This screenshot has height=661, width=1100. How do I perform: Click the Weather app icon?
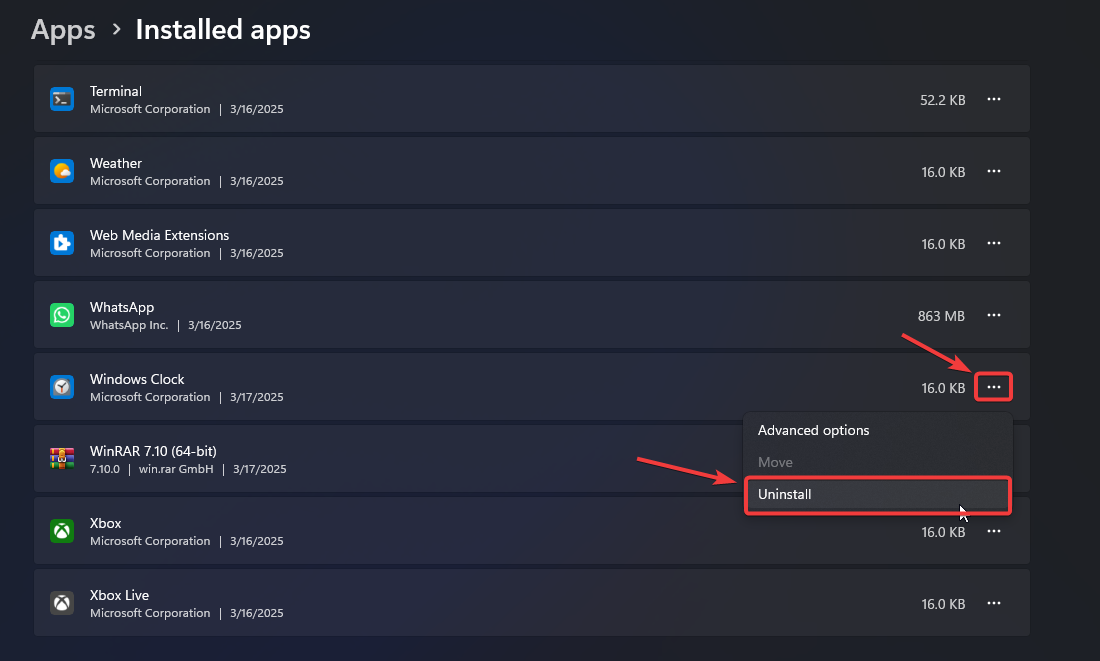pos(62,171)
